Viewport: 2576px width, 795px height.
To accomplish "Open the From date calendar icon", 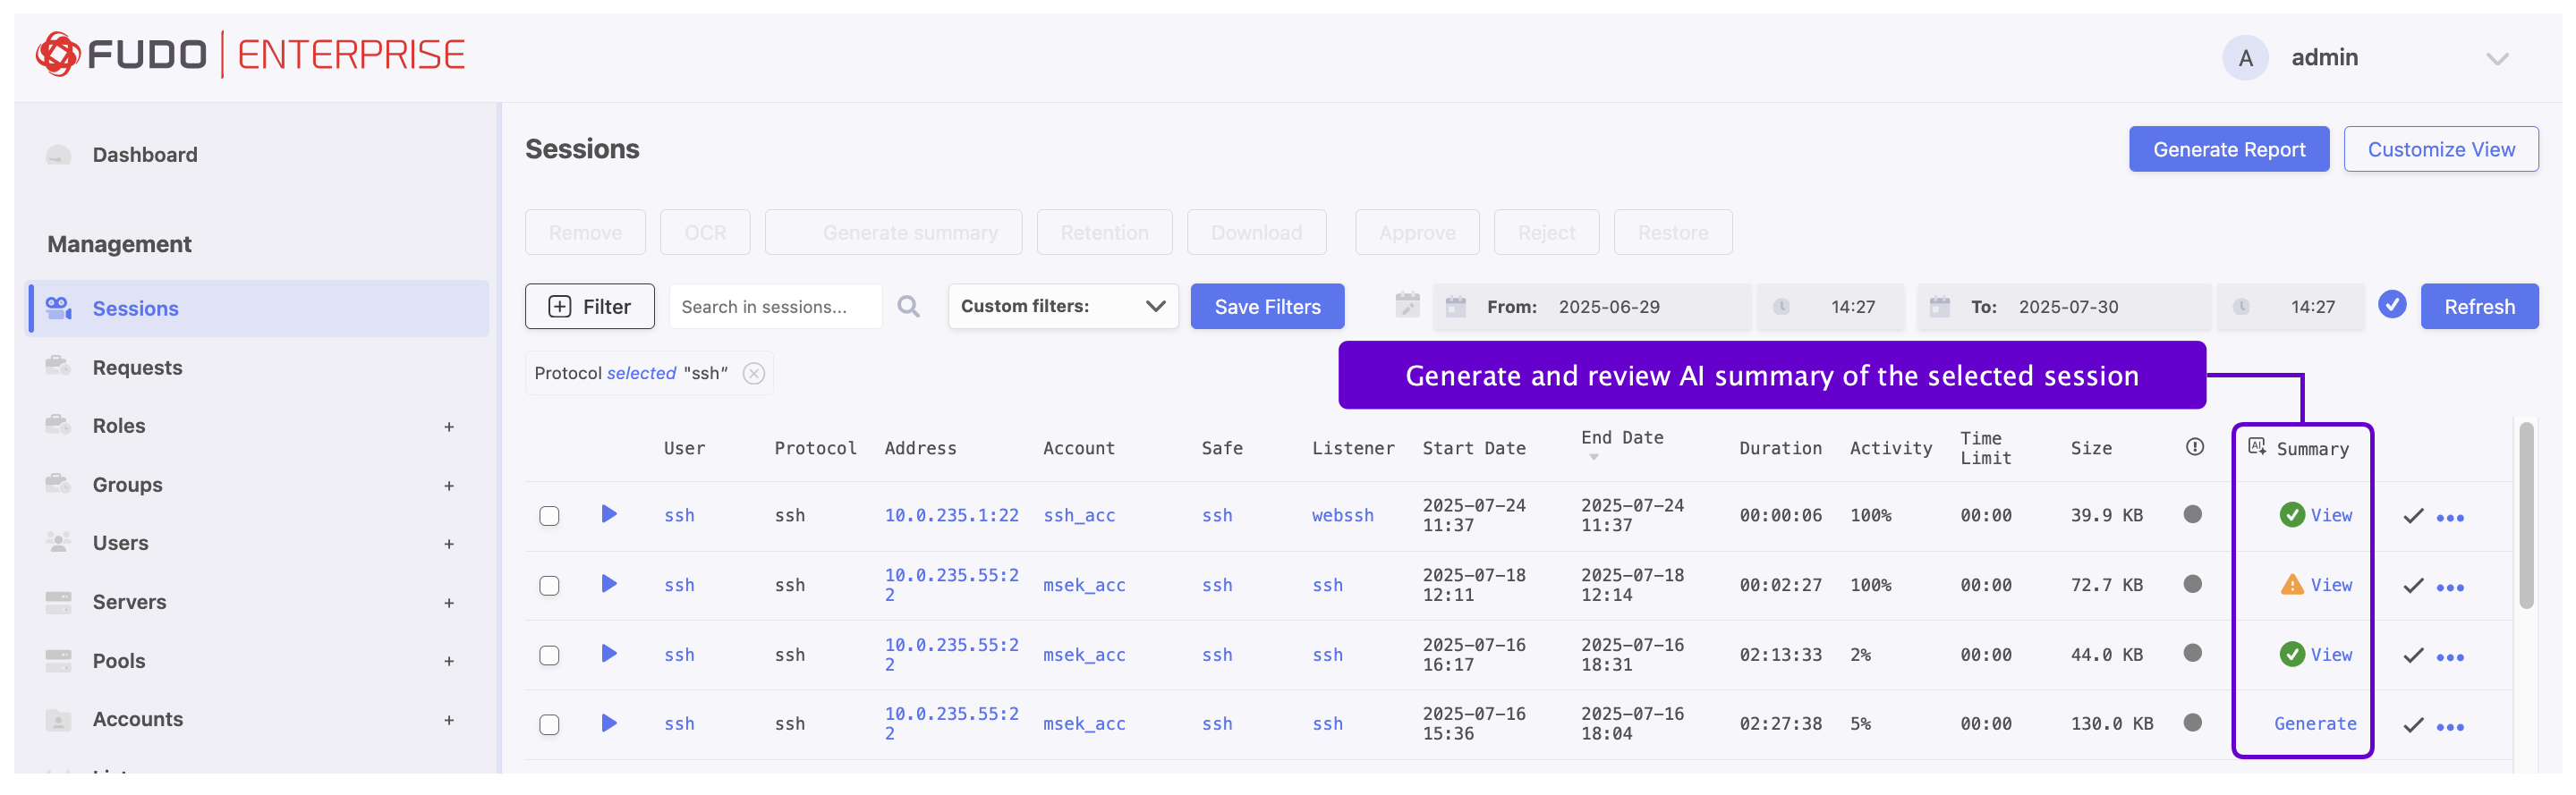I will click(1455, 307).
